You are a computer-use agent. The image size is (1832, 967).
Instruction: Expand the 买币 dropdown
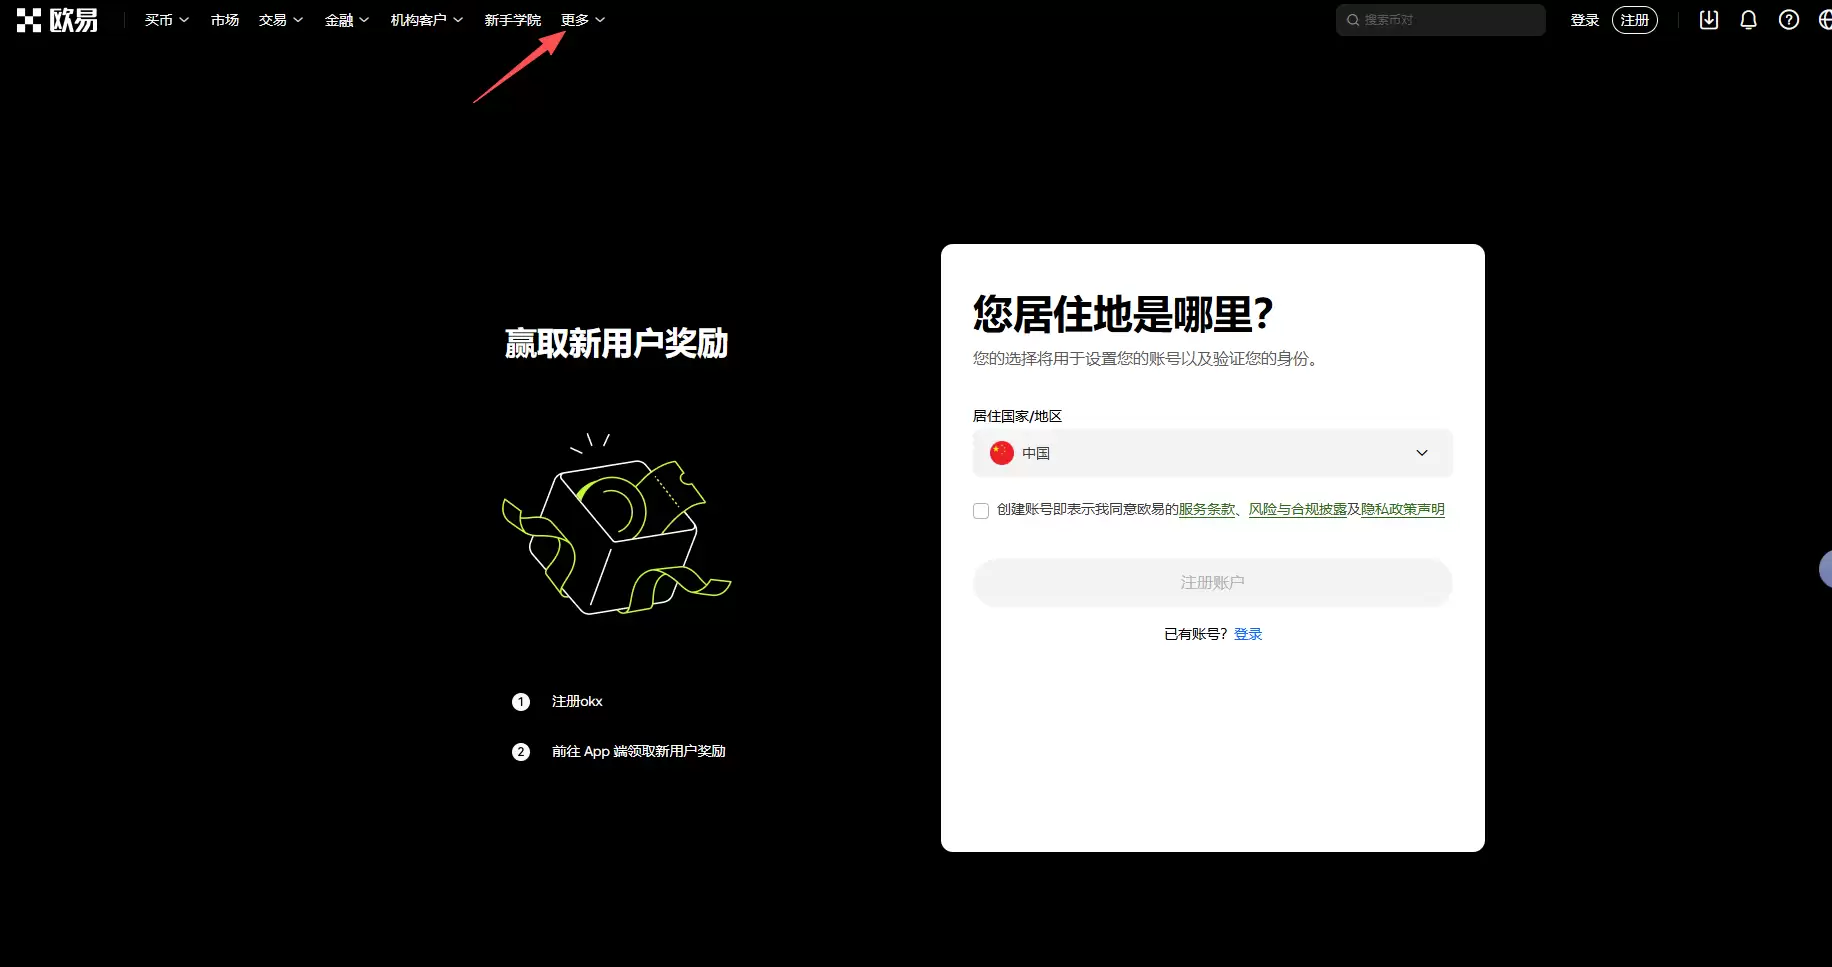click(x=160, y=19)
